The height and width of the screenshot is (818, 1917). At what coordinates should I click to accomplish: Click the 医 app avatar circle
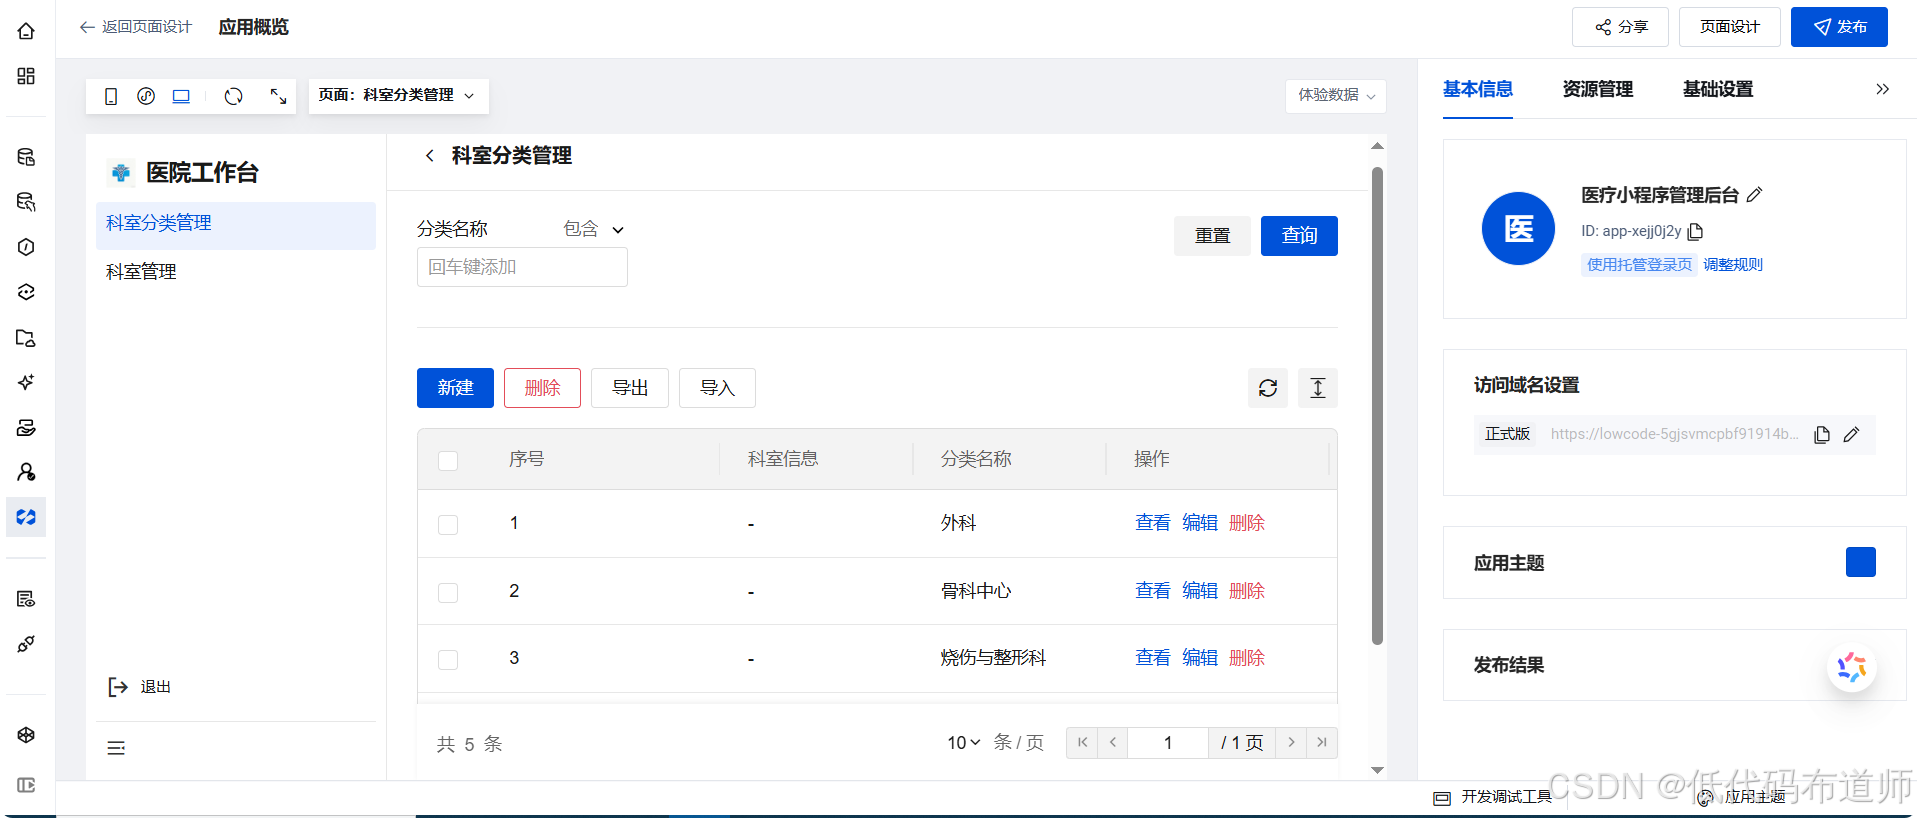tap(1518, 229)
